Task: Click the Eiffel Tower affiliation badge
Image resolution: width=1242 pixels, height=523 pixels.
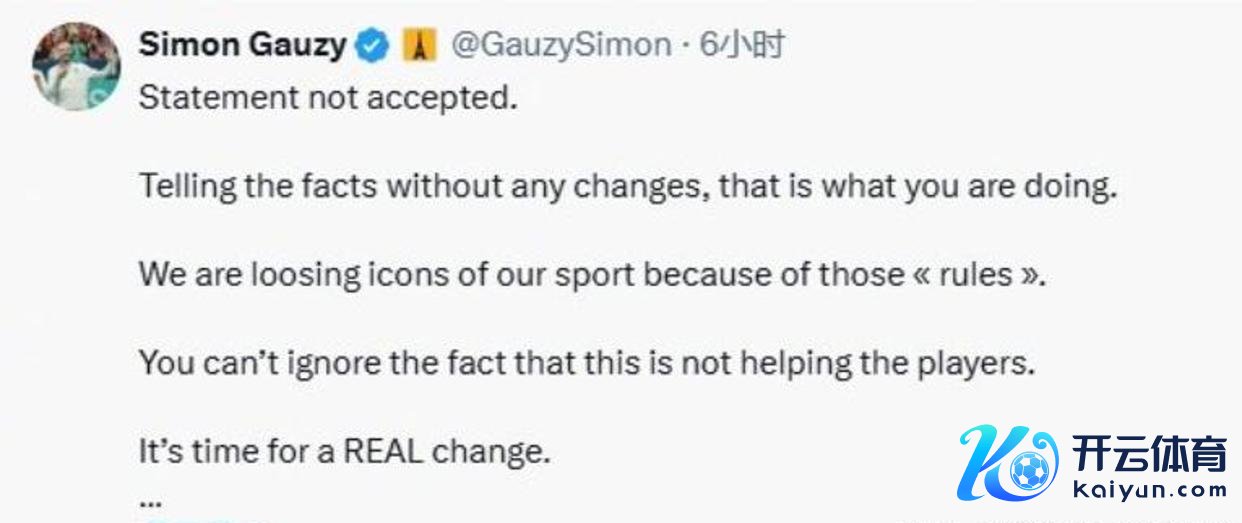Action: point(421,46)
